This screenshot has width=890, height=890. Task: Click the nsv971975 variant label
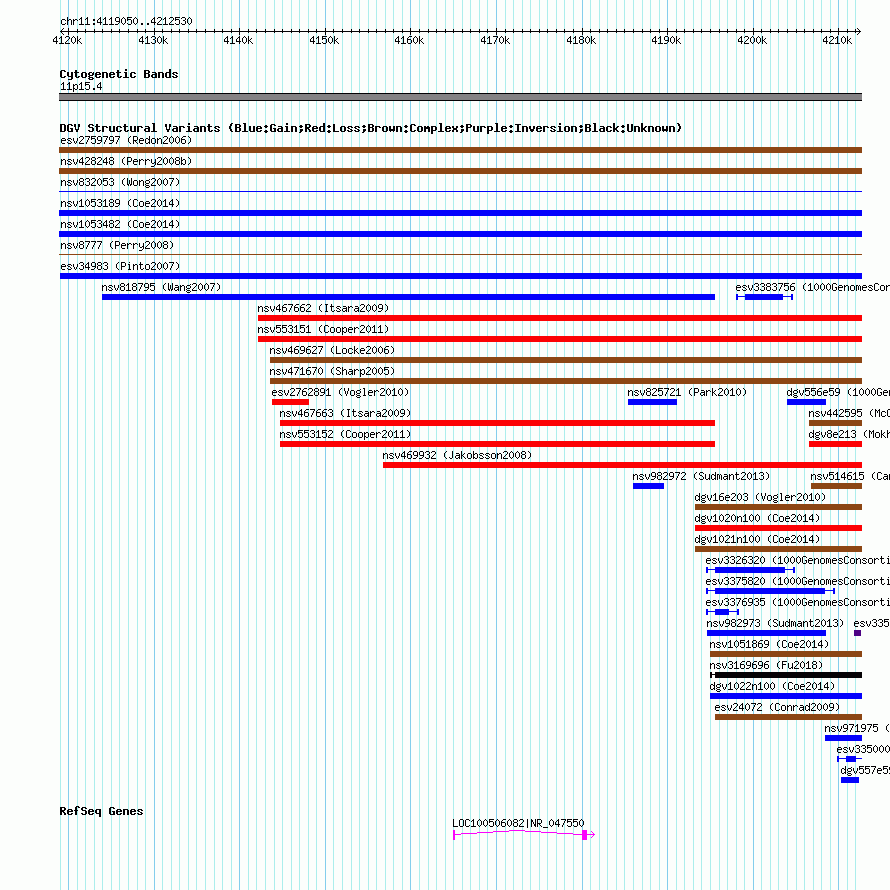click(x=857, y=728)
